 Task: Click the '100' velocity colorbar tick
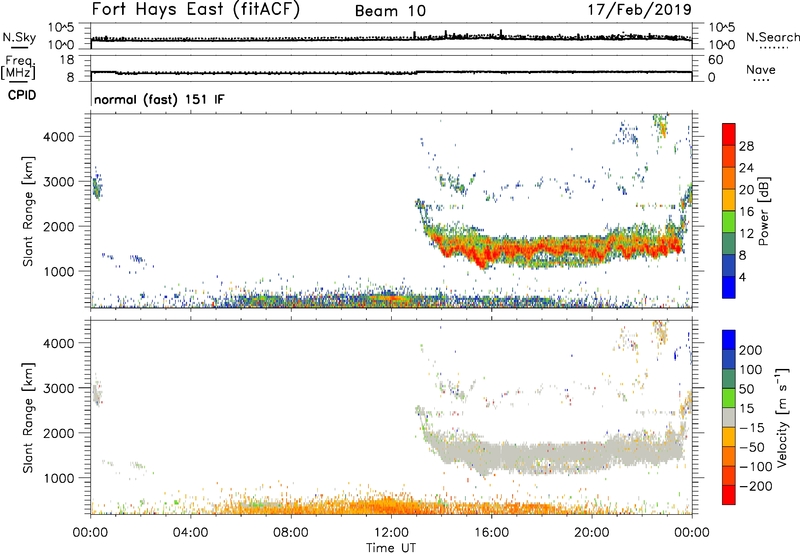[x=751, y=370]
